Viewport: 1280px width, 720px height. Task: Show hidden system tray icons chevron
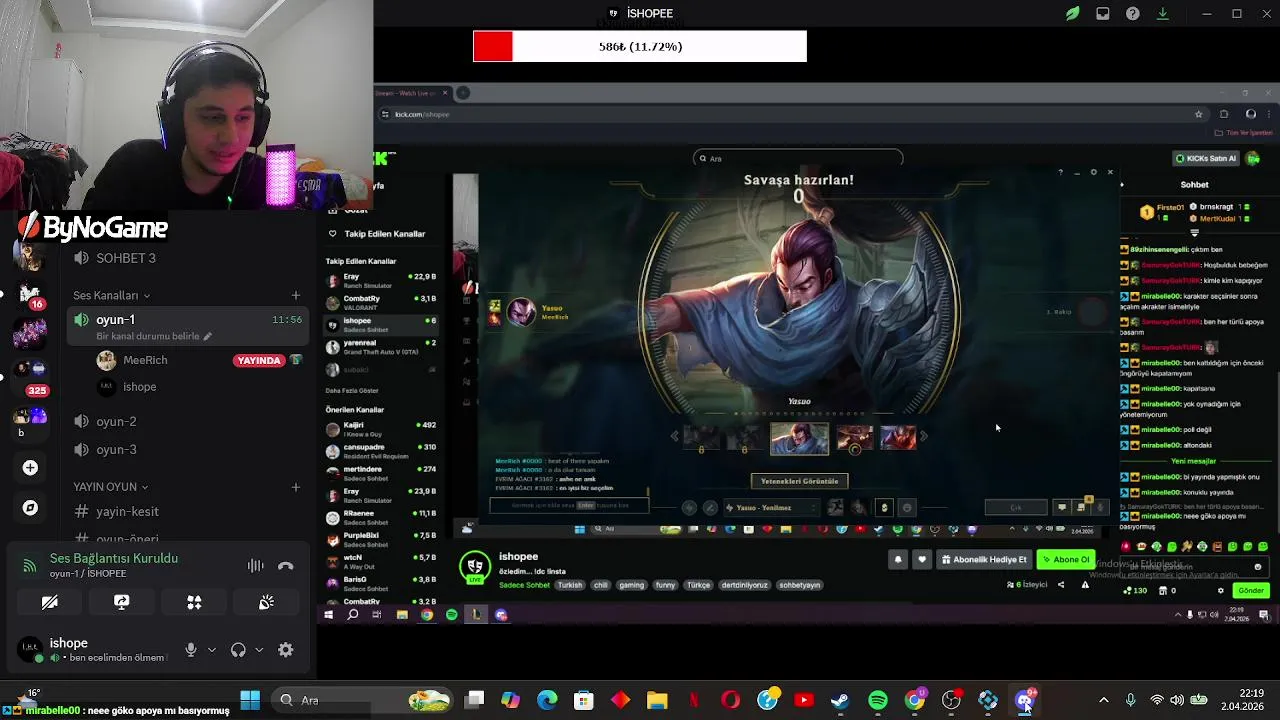coord(1103,700)
